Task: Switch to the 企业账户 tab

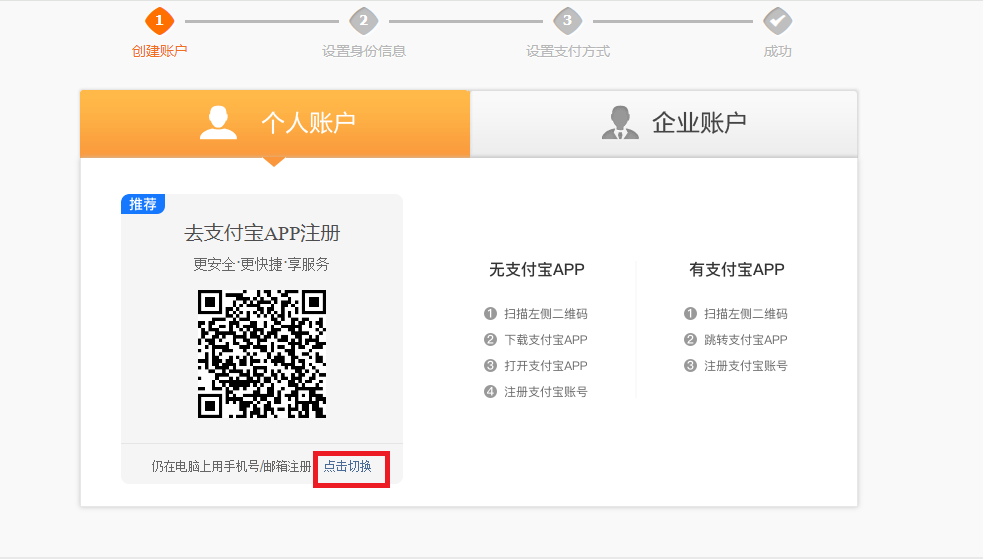Action: coord(663,123)
